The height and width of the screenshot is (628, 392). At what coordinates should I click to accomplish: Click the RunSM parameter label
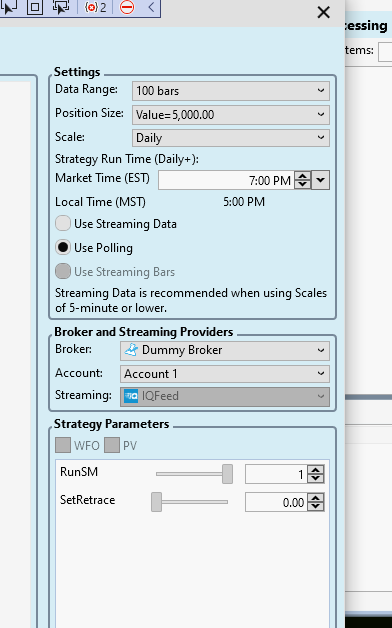click(79, 472)
